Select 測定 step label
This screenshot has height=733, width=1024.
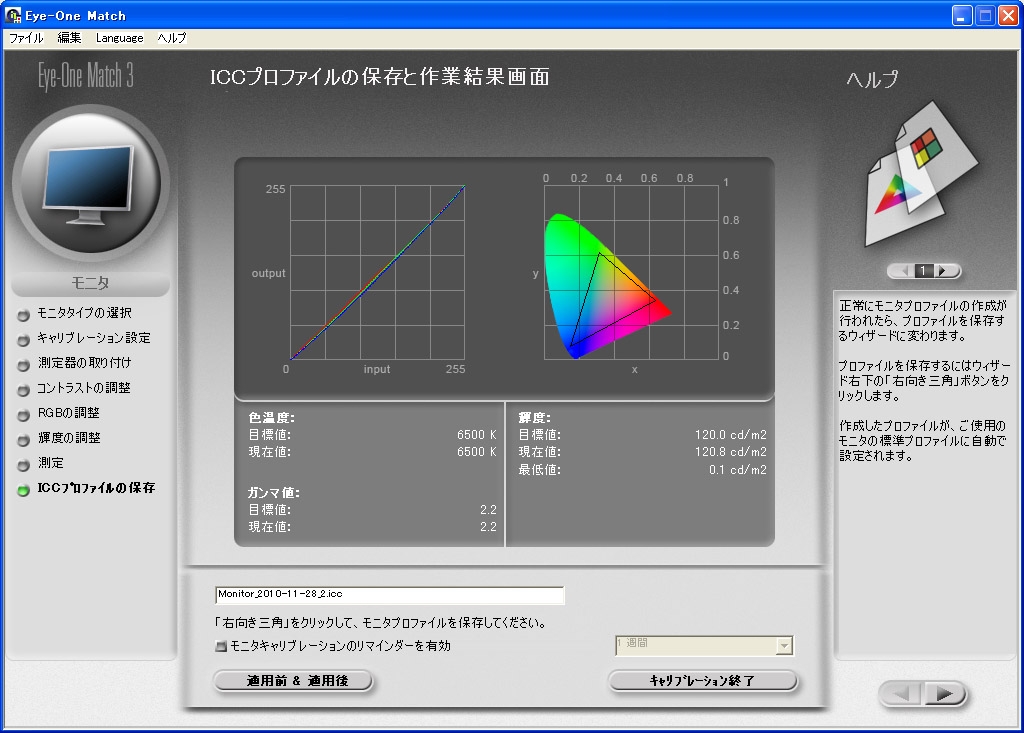50,463
